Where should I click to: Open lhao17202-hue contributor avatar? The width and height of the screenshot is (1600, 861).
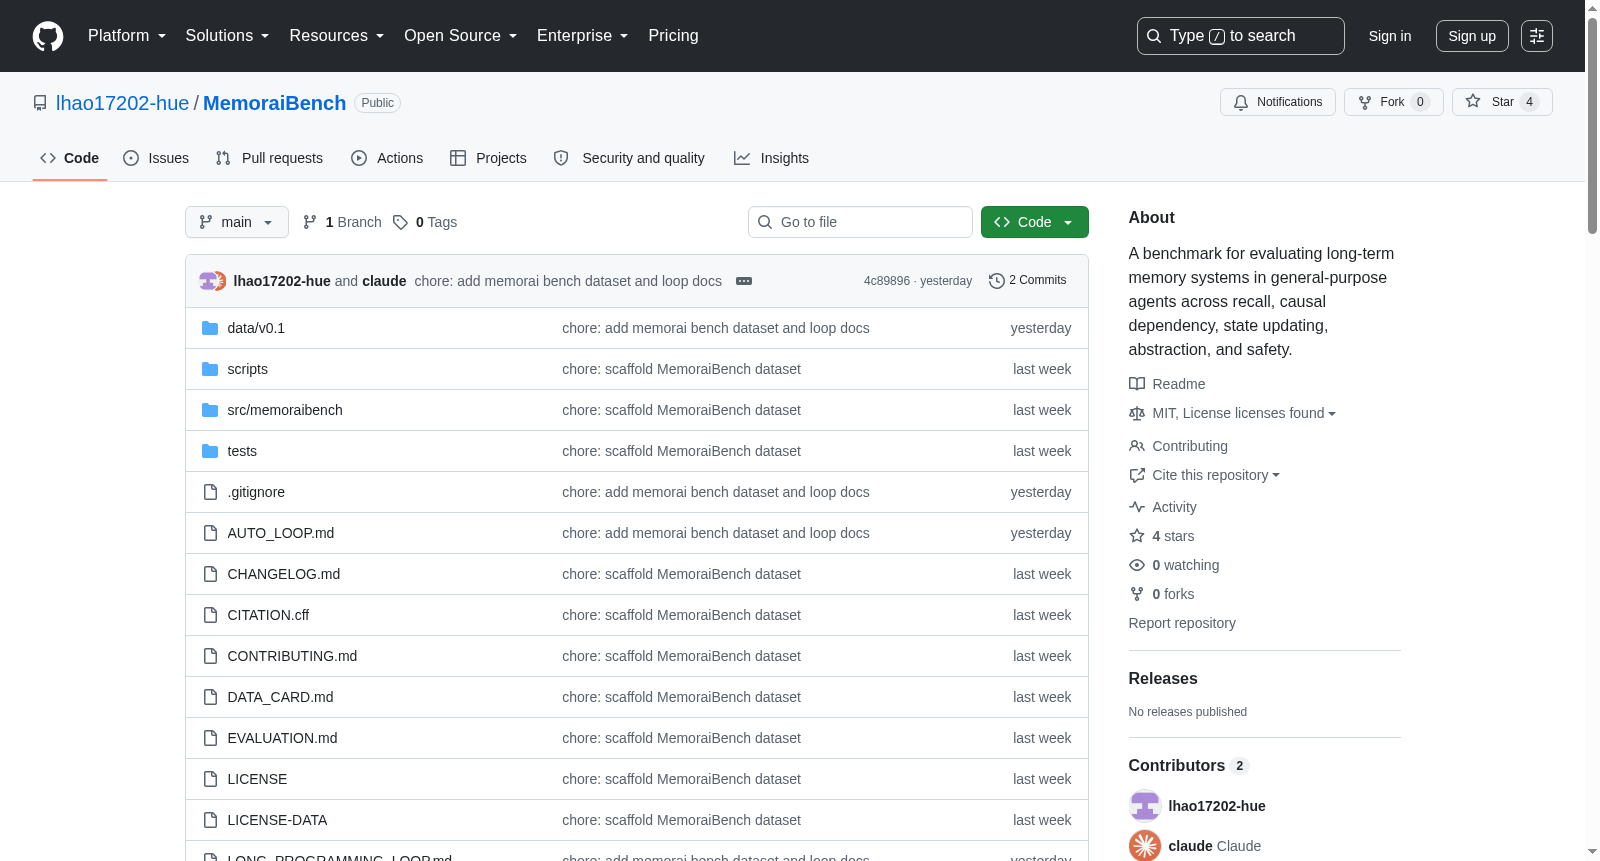point(1145,806)
